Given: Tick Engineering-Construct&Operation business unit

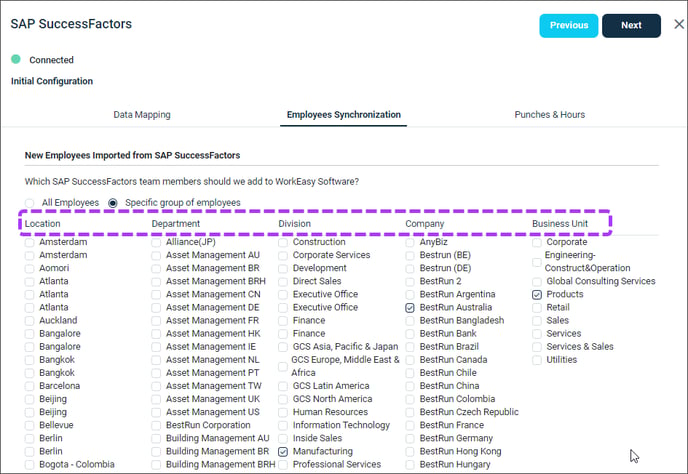Looking at the screenshot, I should coord(537,262).
